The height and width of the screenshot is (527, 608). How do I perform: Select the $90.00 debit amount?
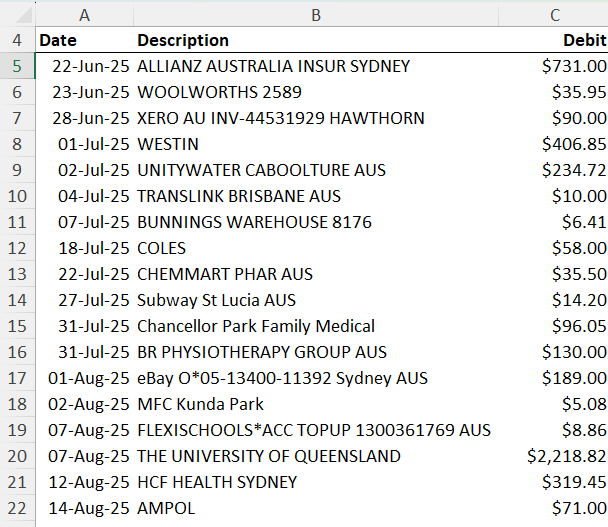pos(553,118)
